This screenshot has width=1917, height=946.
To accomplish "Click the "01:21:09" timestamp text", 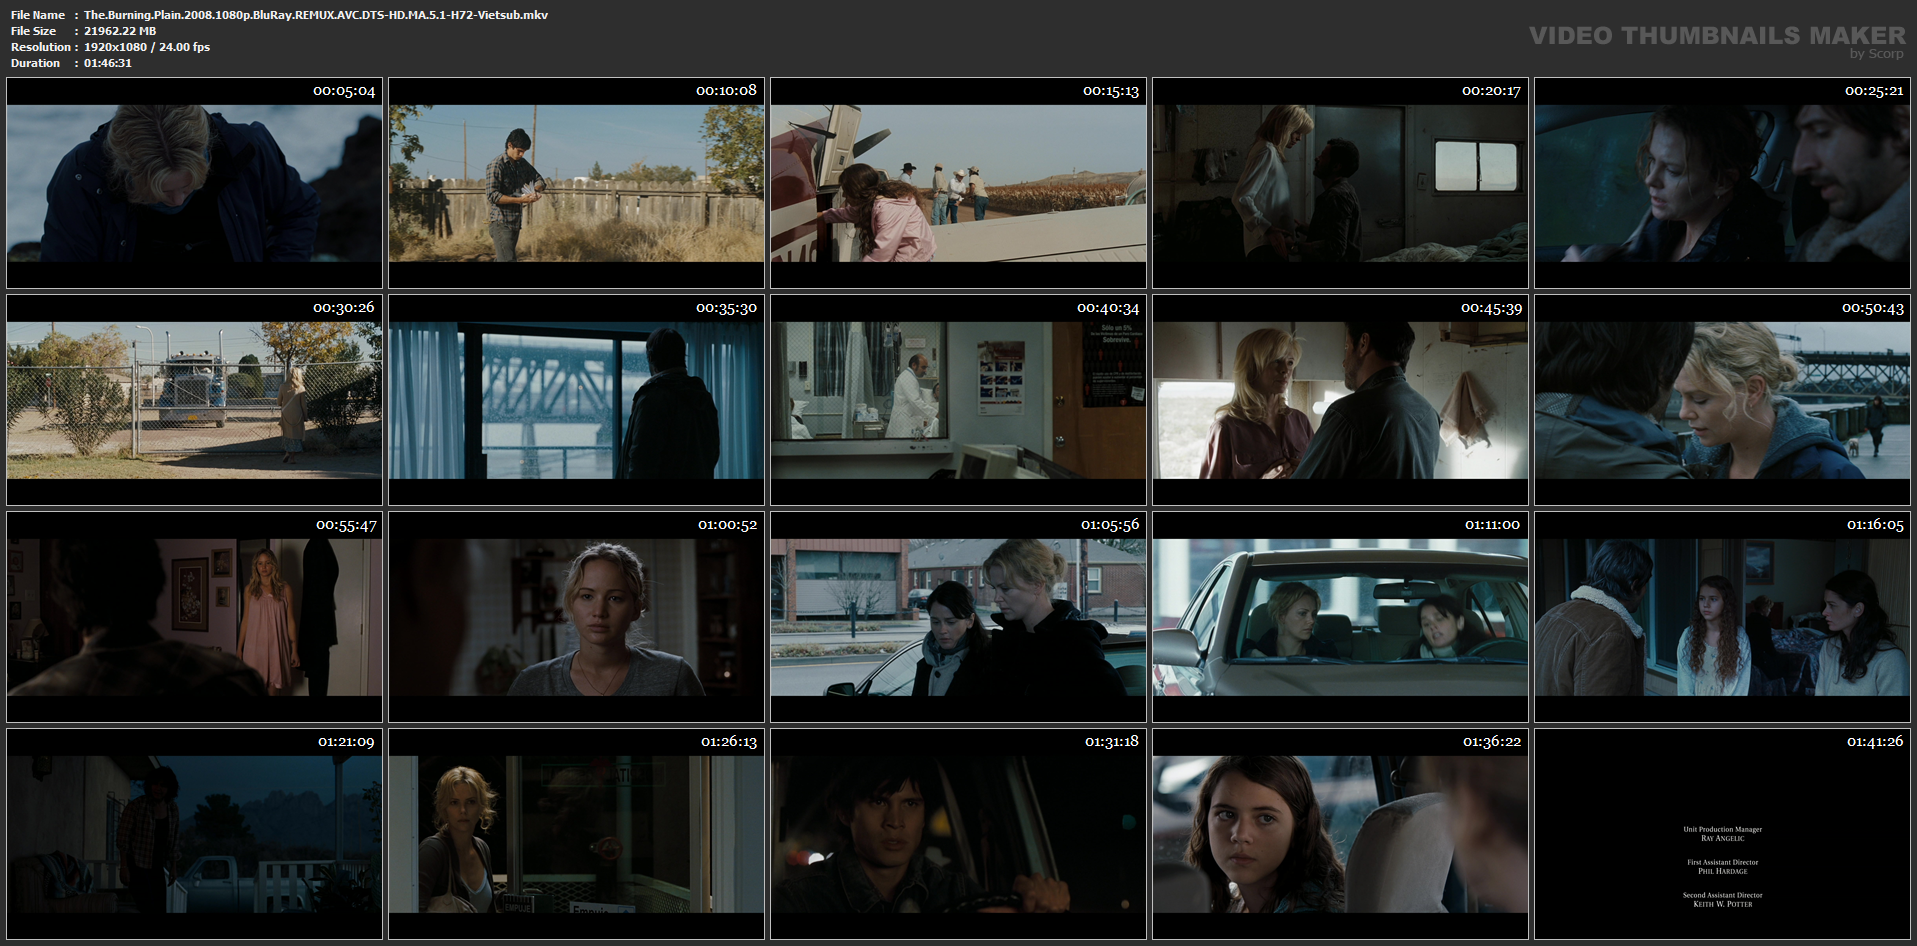I will [346, 742].
